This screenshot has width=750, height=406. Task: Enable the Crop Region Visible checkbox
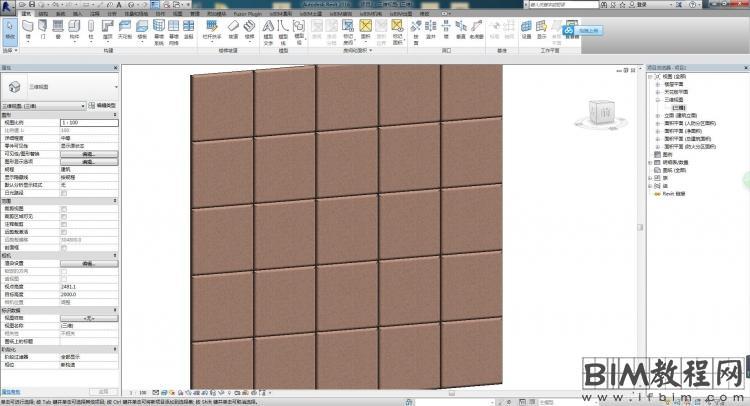click(x=64, y=214)
